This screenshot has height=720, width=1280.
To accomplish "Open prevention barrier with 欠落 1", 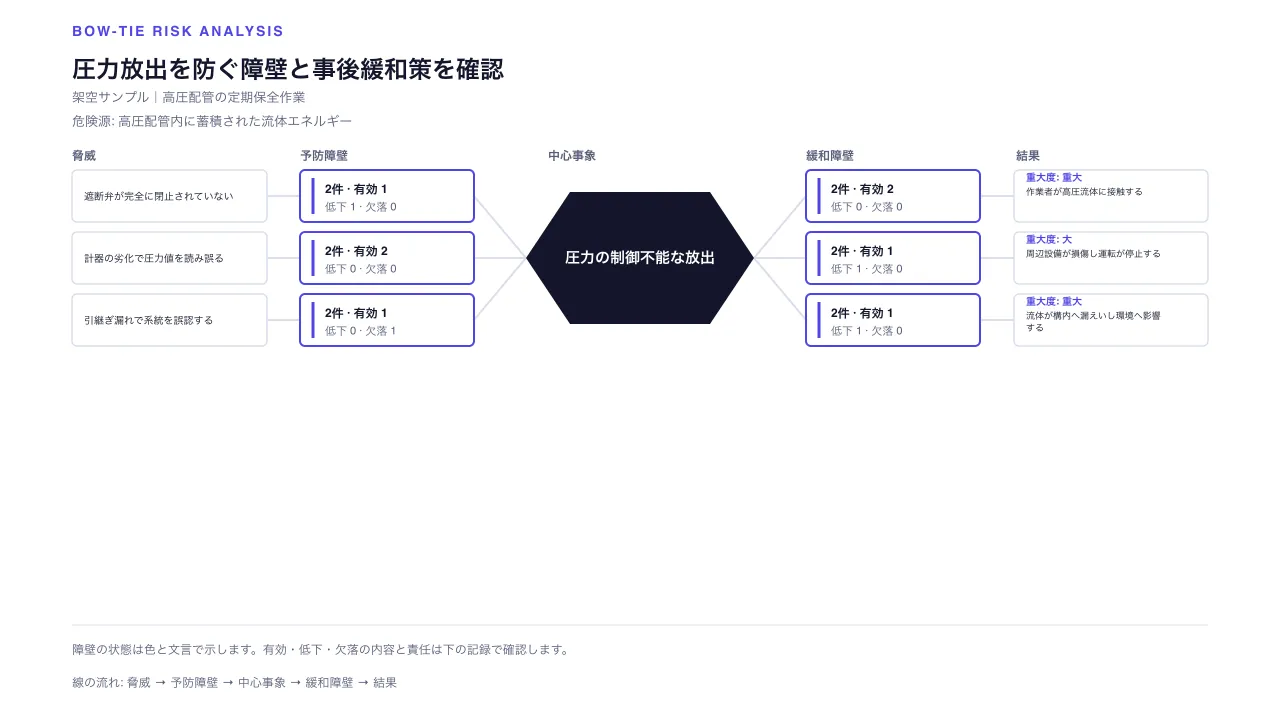I will click(387, 320).
